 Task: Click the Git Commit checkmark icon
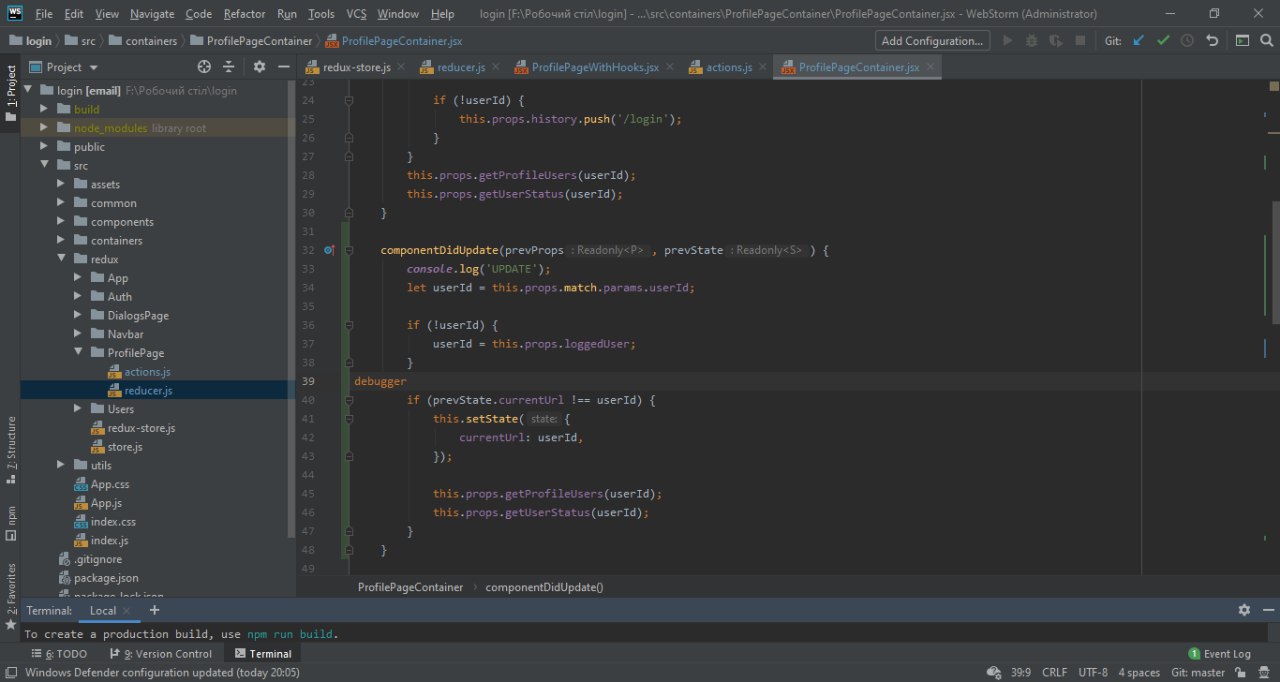(x=1163, y=41)
